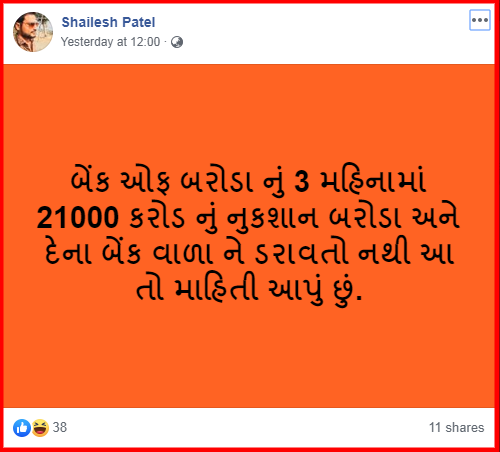Open the Shailesh Patel profile name link
Viewport: 500px width, 452px height.
click(108, 22)
